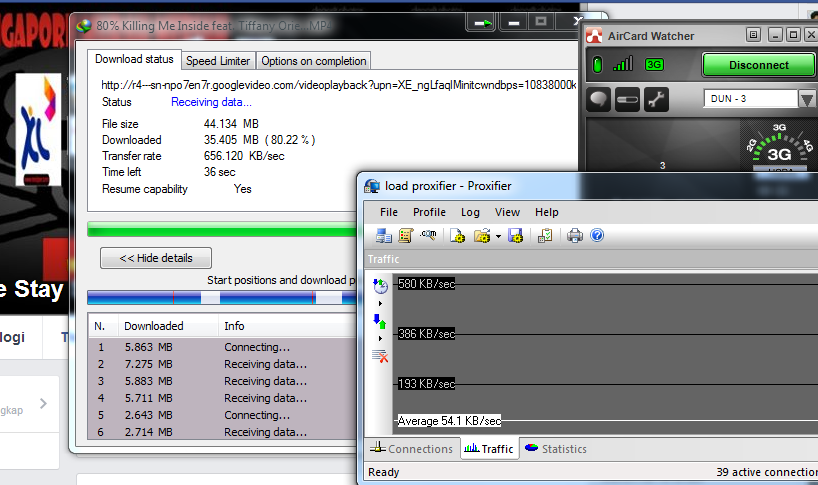Open Proxification Rules scroll icon
This screenshot has width=818, height=485.
tap(406, 236)
